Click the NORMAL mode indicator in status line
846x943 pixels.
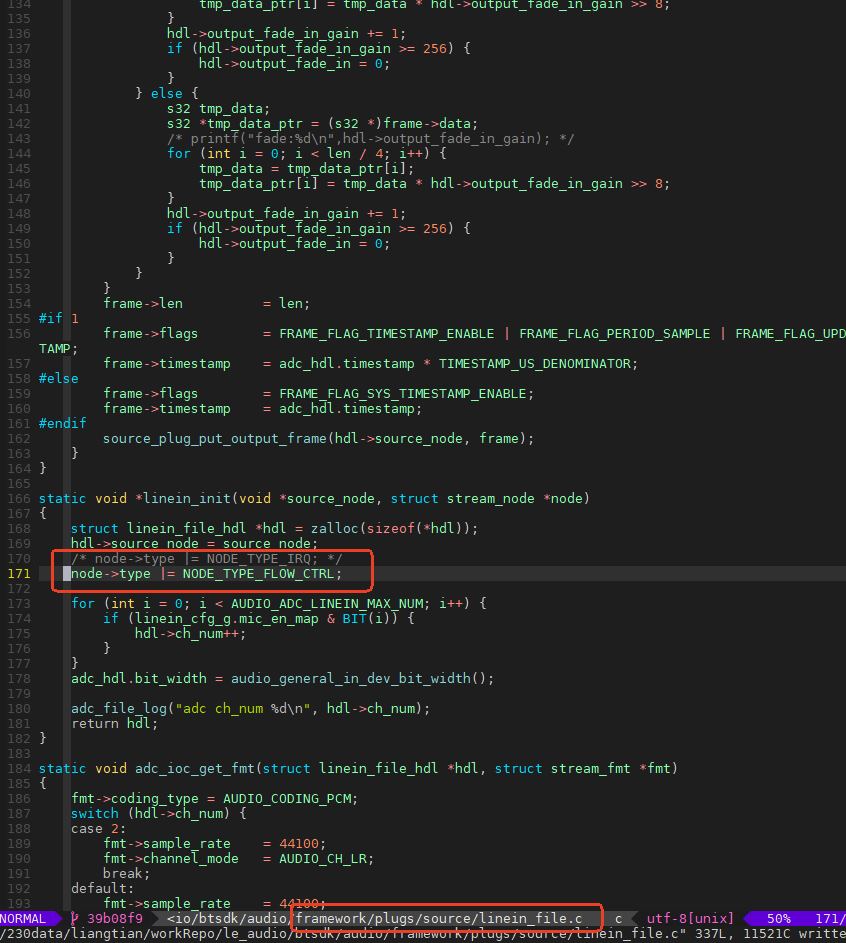[x=23, y=918]
